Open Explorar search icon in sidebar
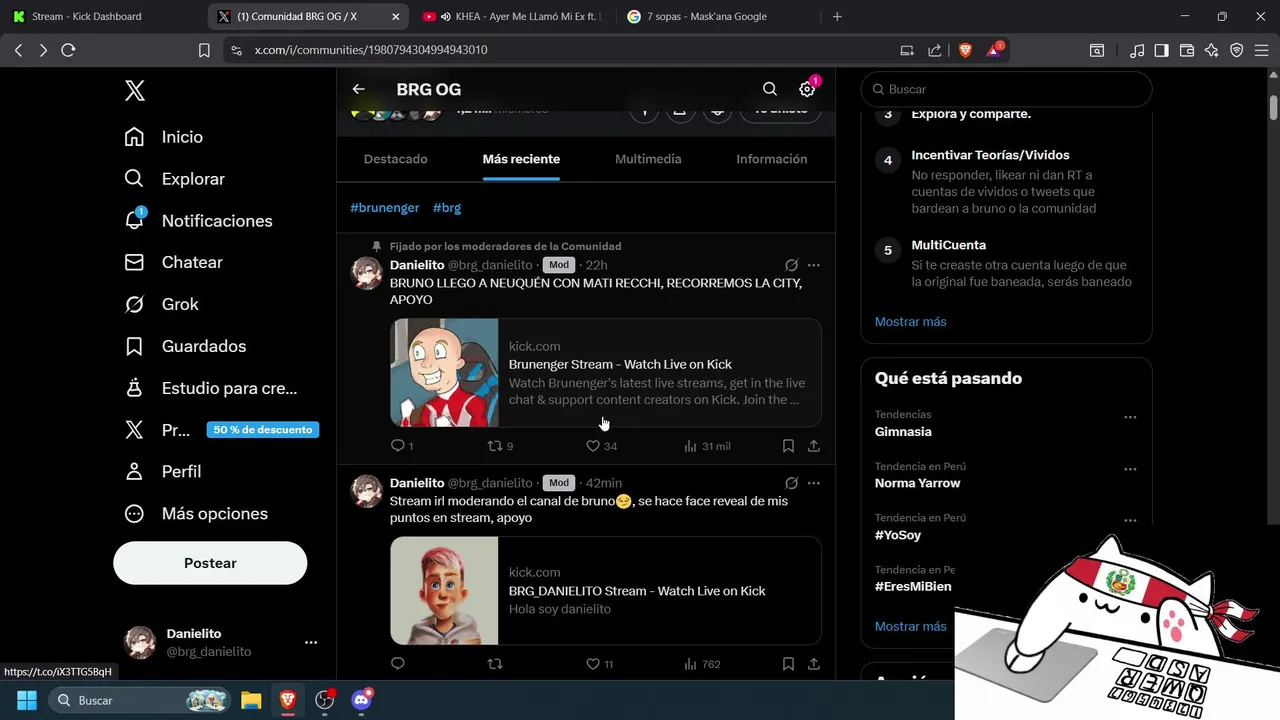This screenshot has width=1280, height=720. [134, 179]
